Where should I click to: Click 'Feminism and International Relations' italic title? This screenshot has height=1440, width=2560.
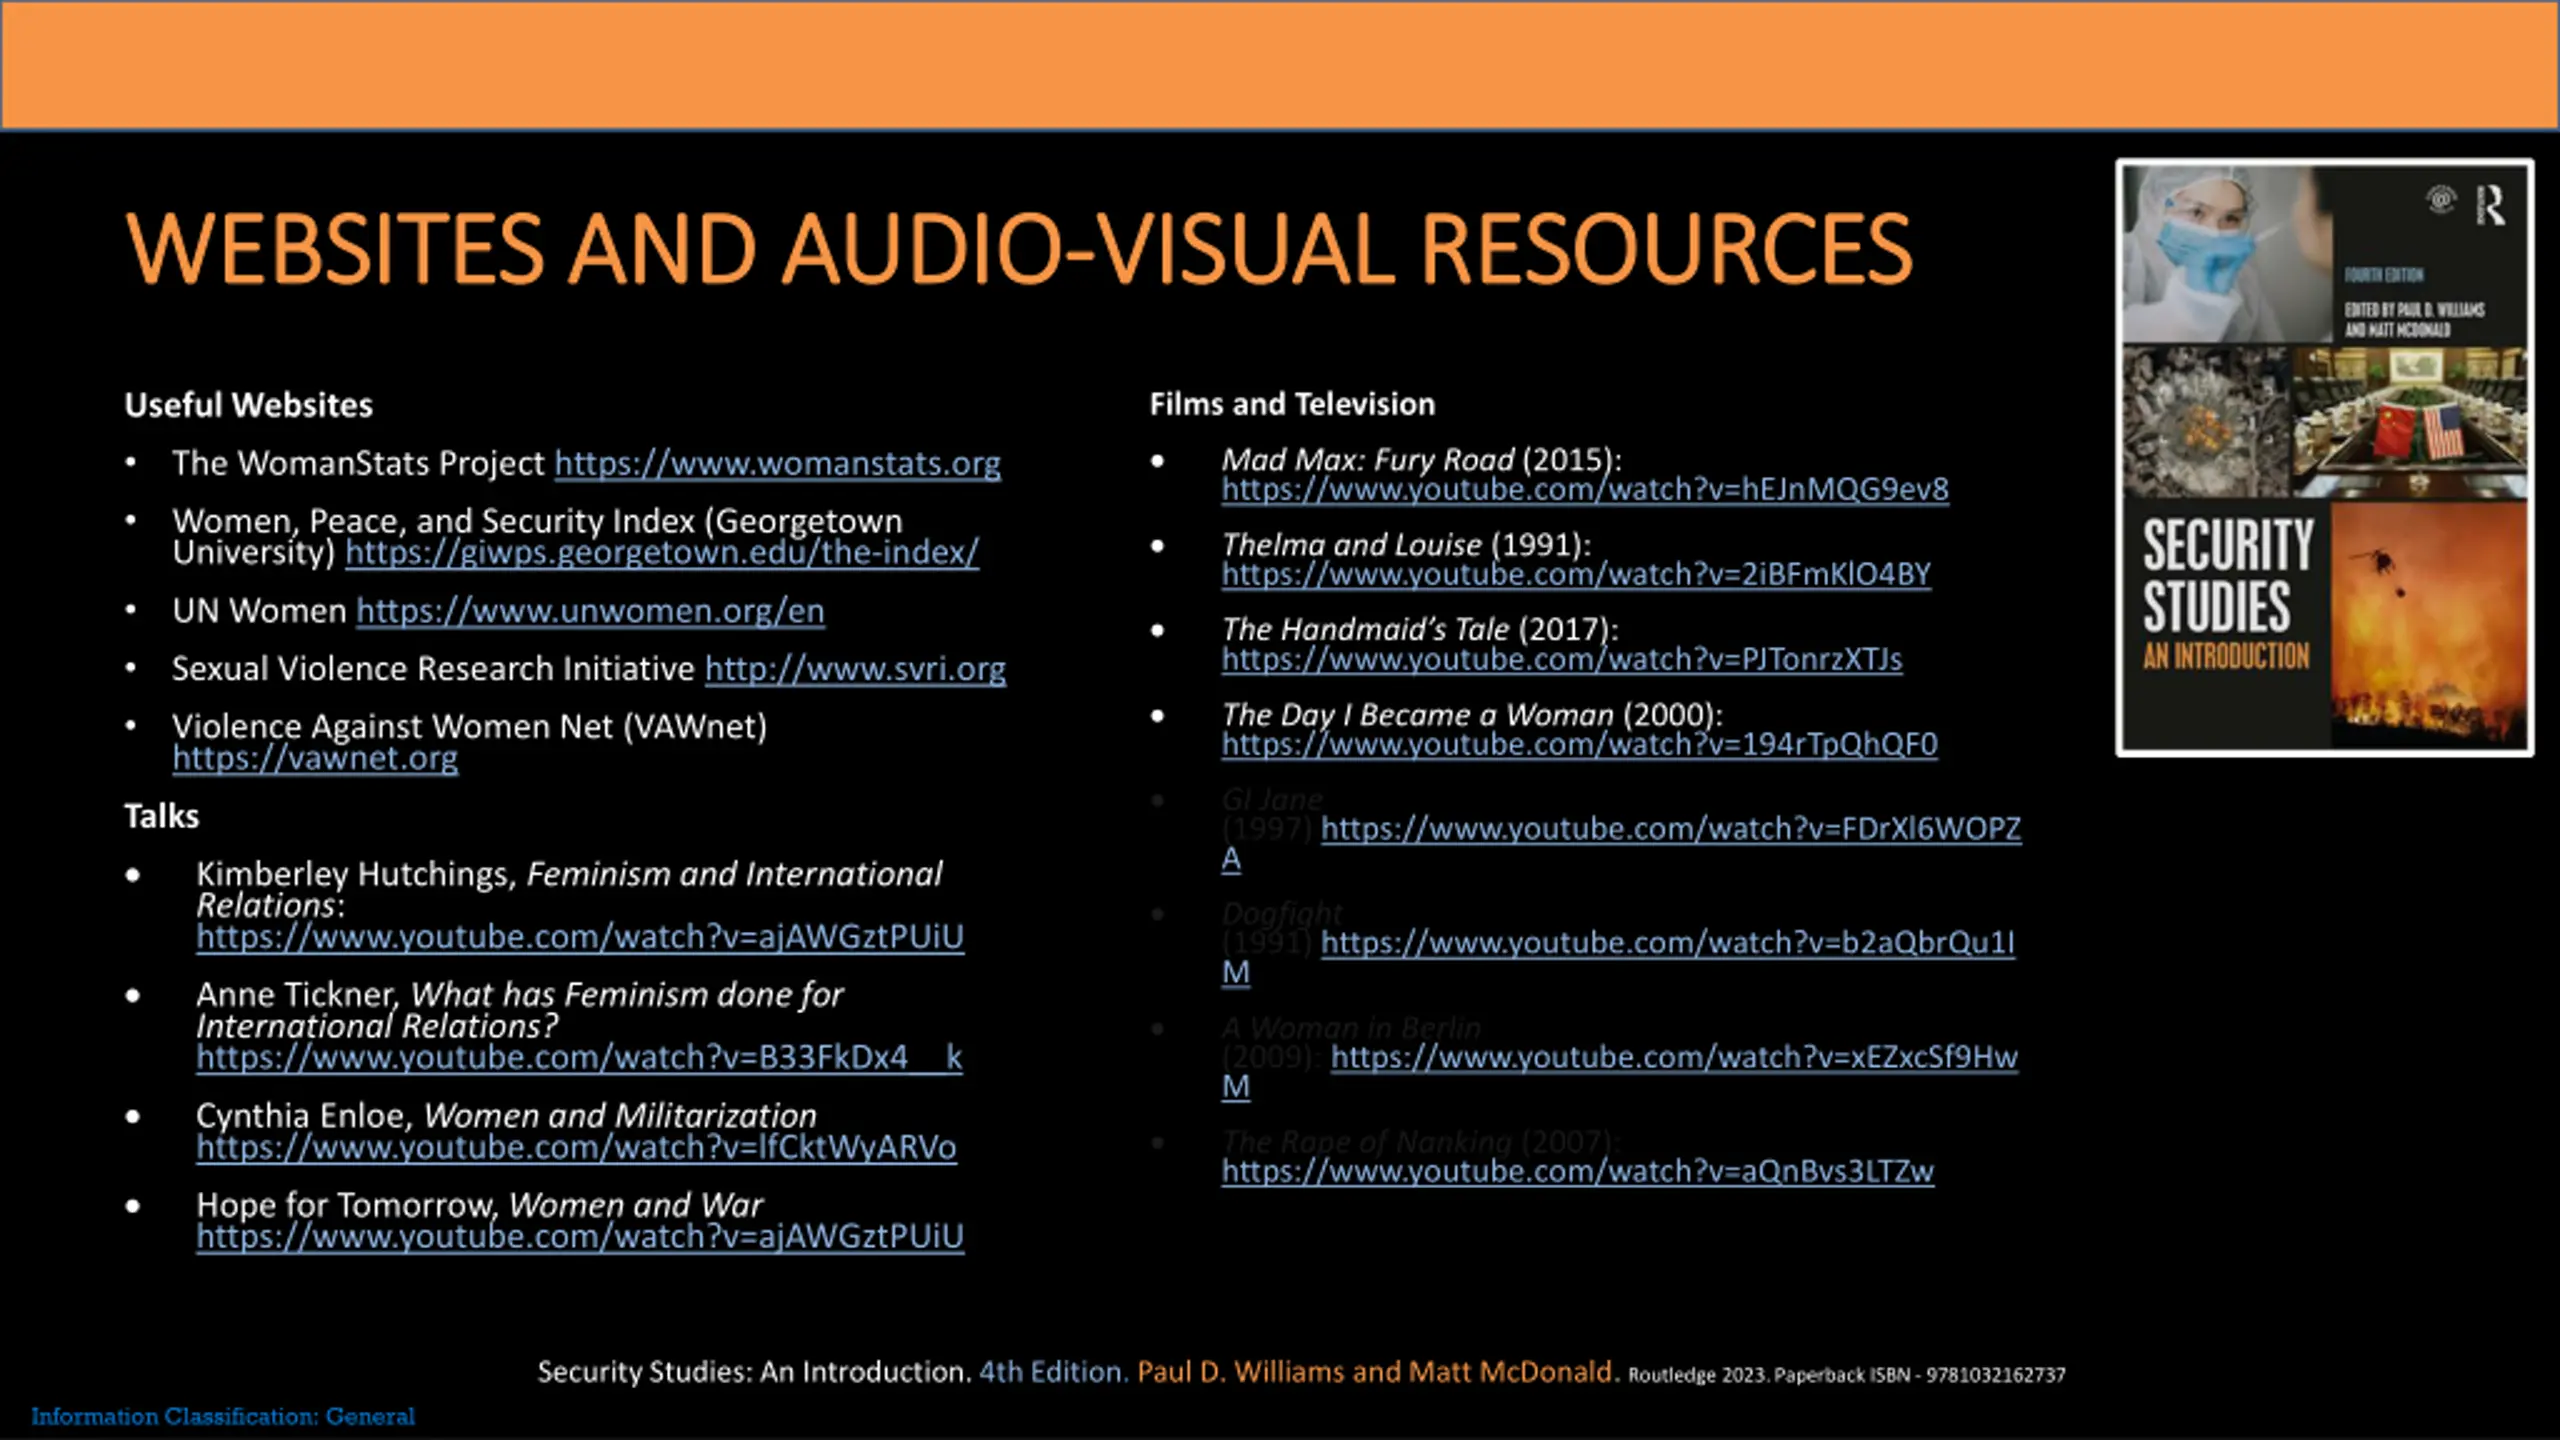[x=569, y=889]
